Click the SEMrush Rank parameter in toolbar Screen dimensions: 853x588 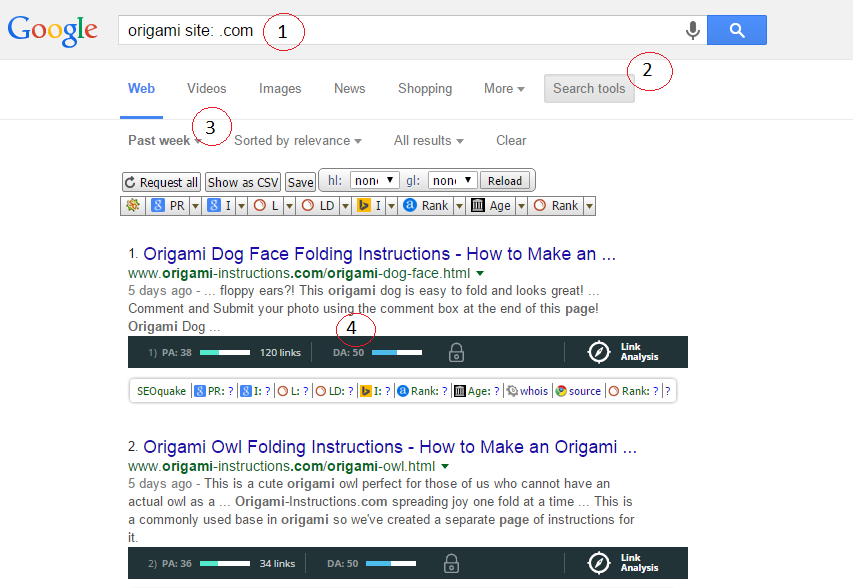[555, 206]
